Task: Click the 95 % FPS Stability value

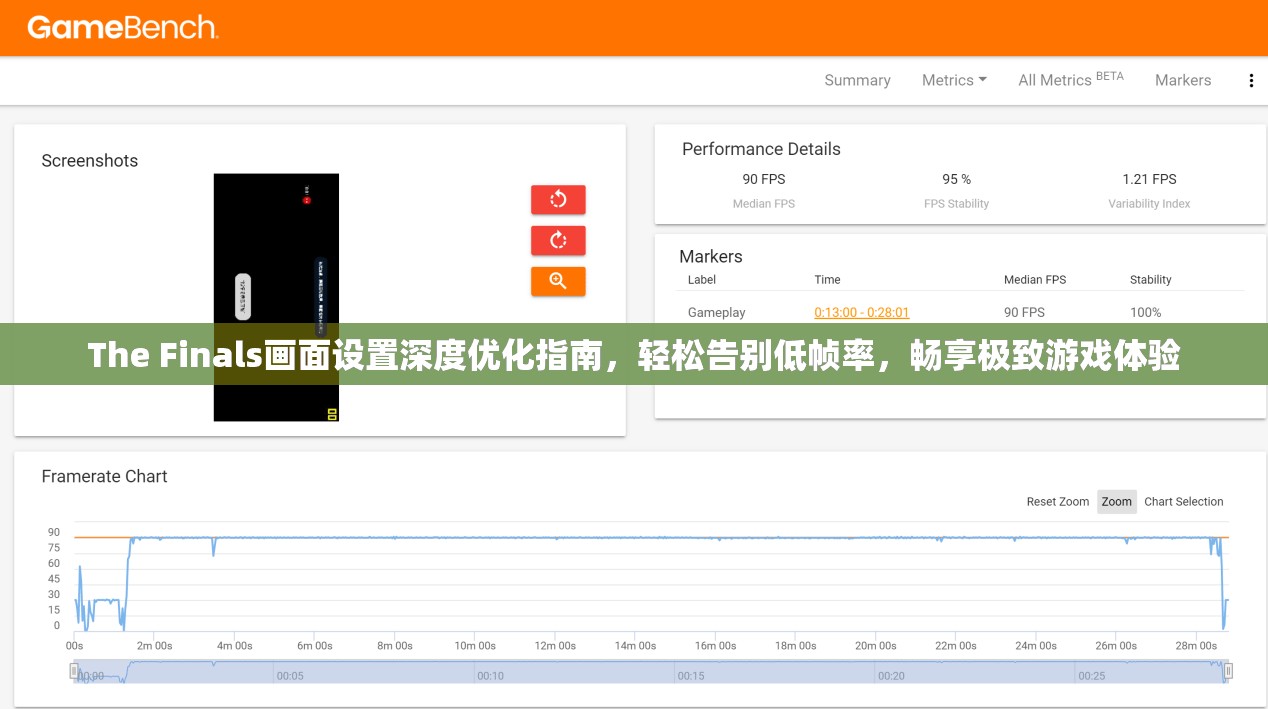Action: pyautogui.click(x=957, y=179)
